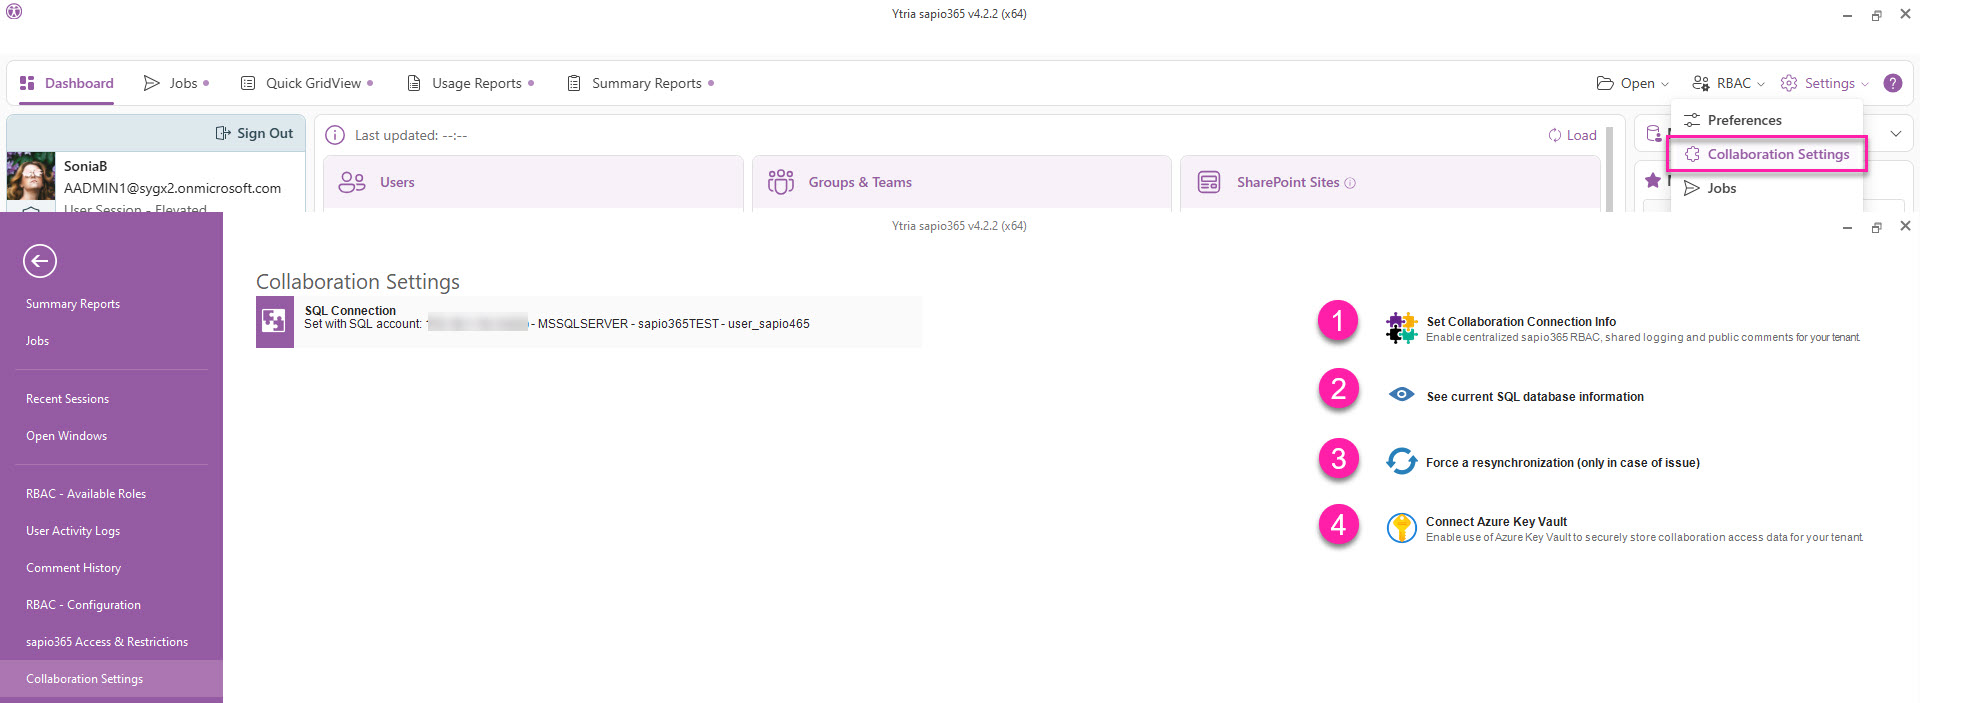The height and width of the screenshot is (703, 1965).
Task: Open Usage Reports tab
Action: point(470,83)
